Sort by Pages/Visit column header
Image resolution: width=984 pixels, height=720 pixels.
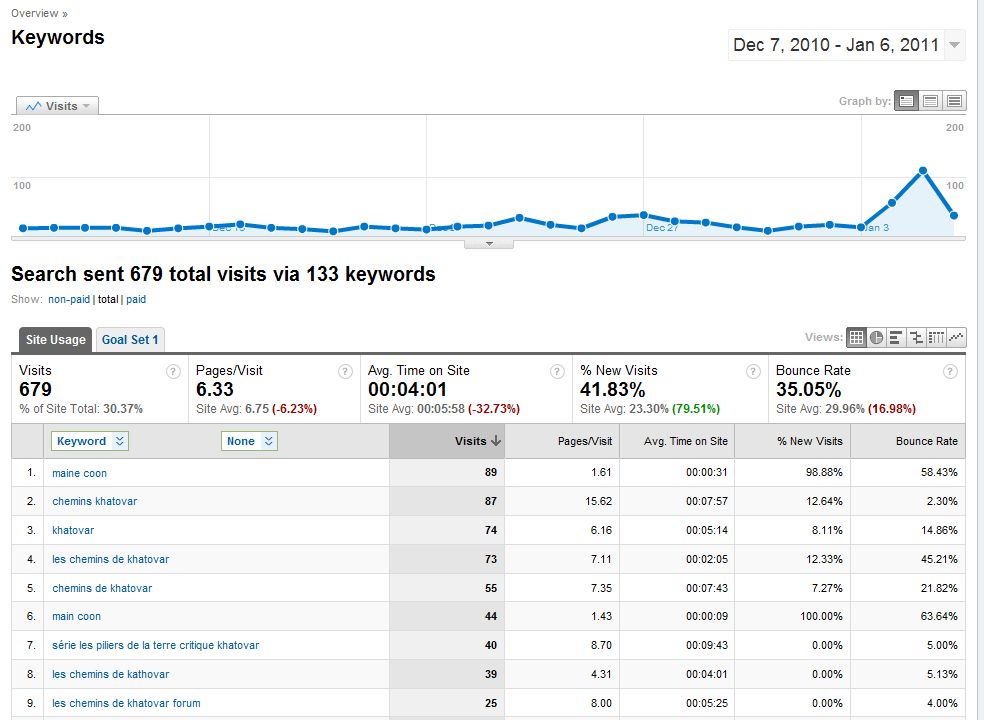click(584, 441)
